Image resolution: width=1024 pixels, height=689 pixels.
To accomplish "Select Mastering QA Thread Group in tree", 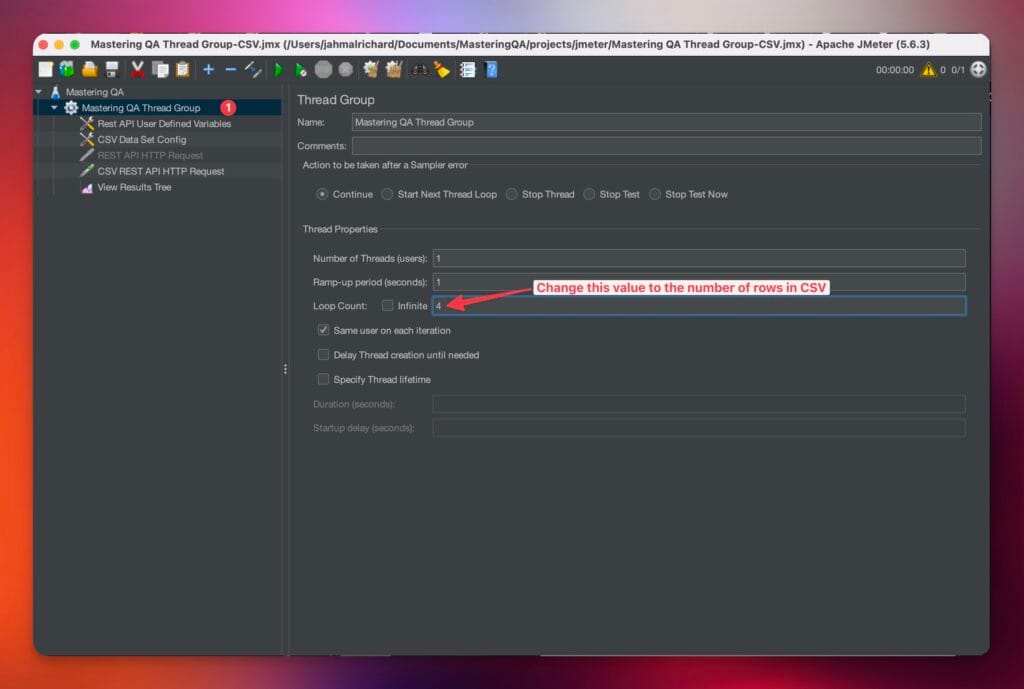I will (141, 108).
